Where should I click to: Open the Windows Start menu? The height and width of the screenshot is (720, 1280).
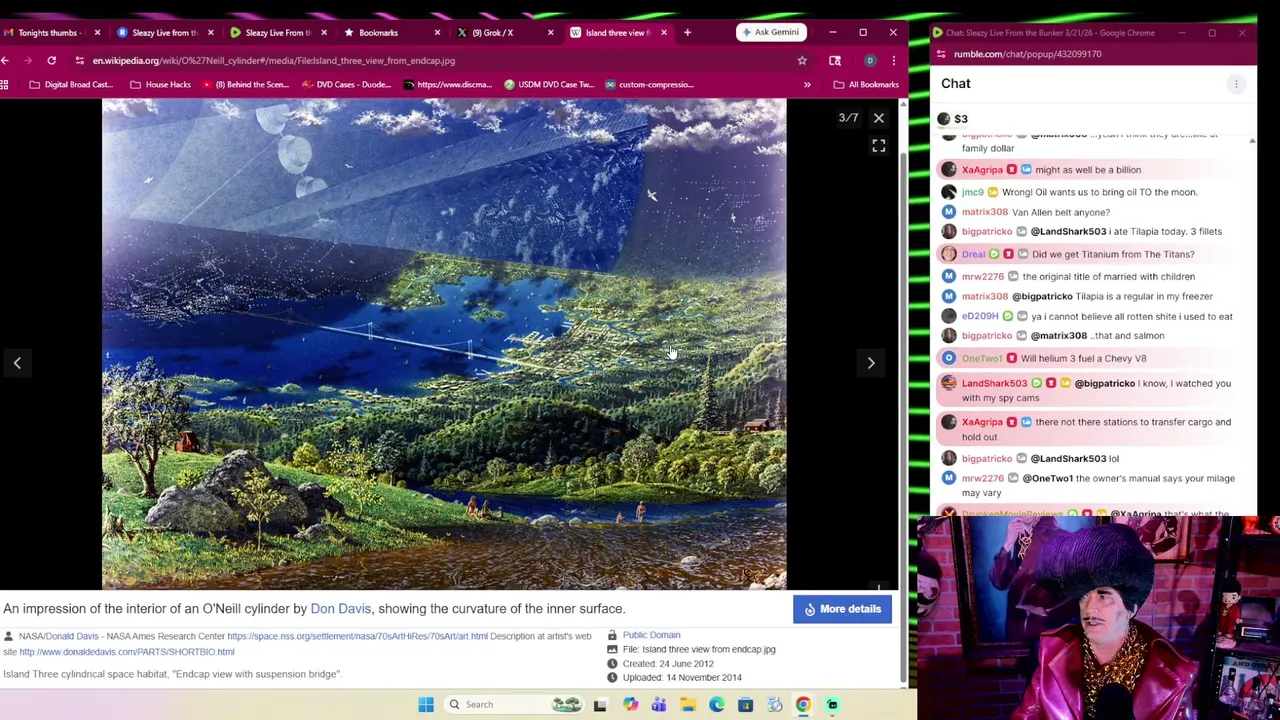coord(426,705)
